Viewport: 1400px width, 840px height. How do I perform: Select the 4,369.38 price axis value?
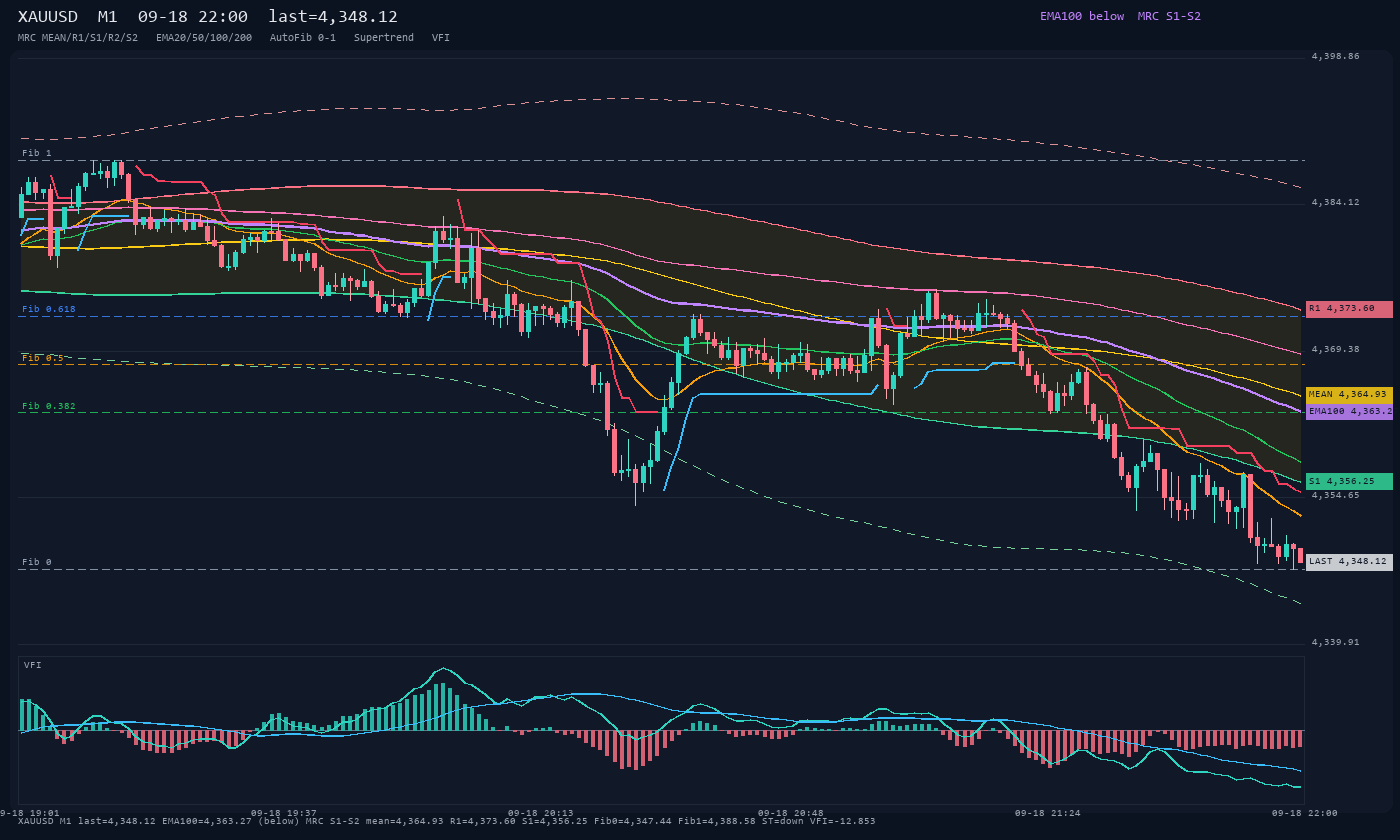[x=1336, y=350]
